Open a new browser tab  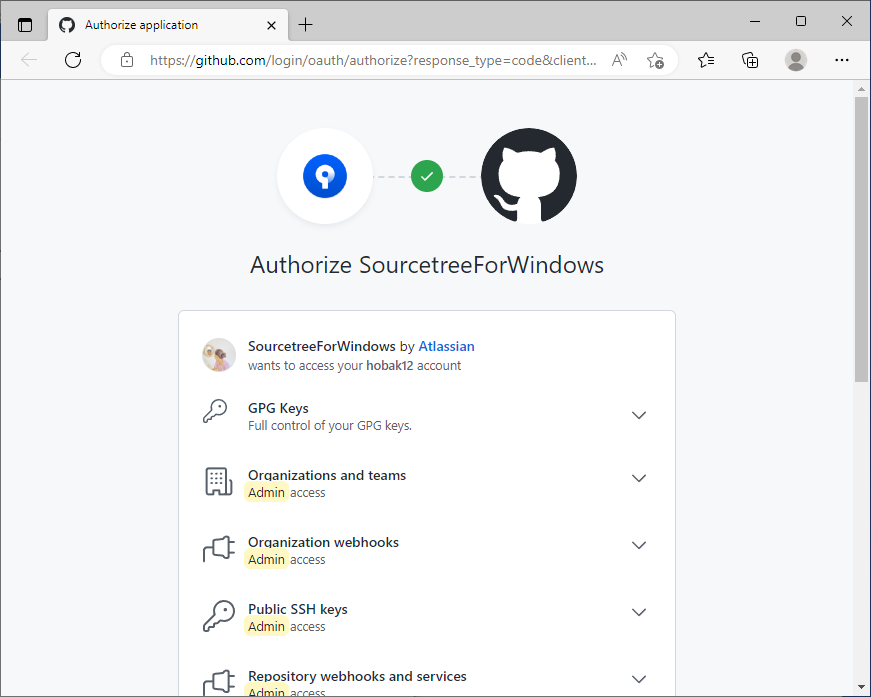tap(306, 25)
